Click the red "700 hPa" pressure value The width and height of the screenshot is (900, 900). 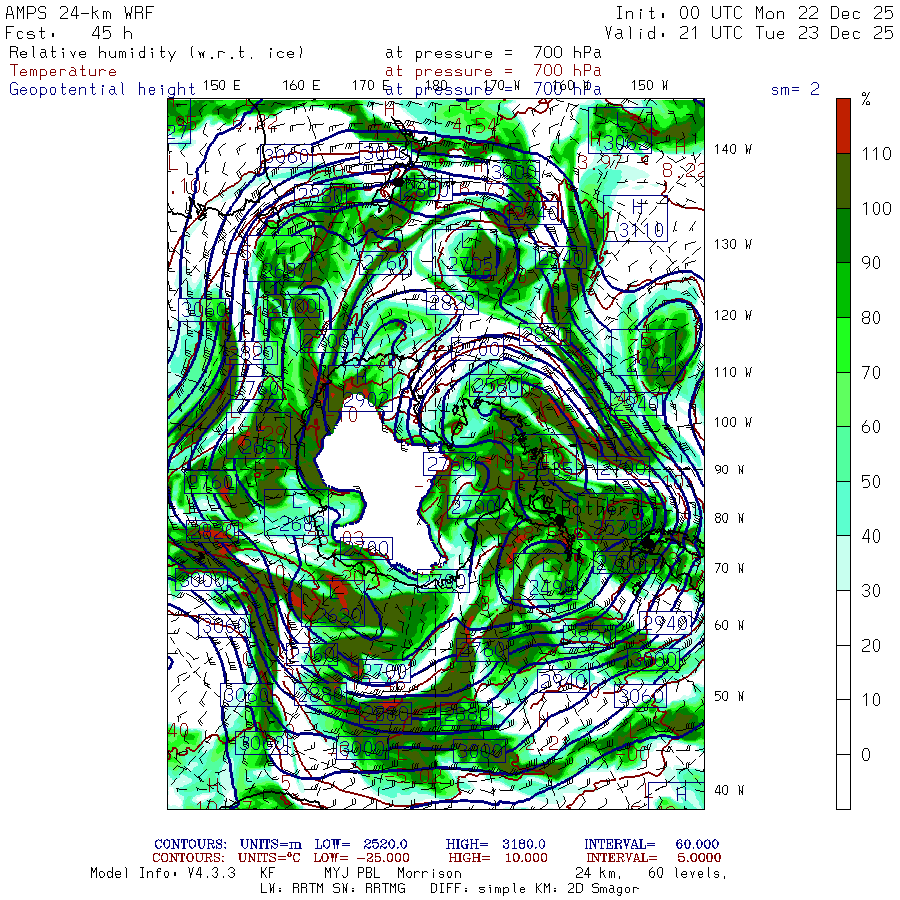[567, 71]
